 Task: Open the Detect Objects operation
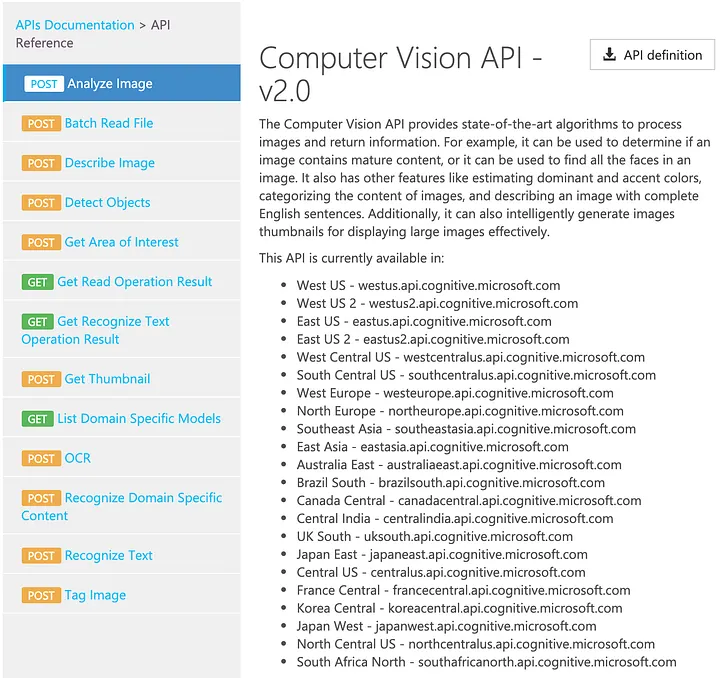(x=107, y=202)
